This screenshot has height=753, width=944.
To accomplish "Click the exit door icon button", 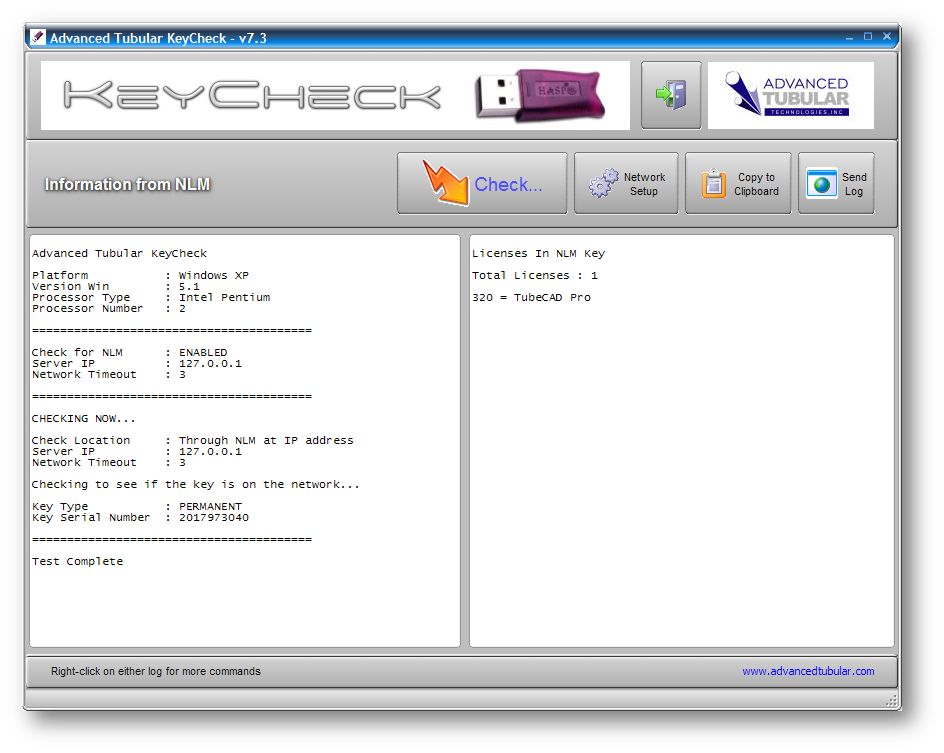I will [x=671, y=95].
